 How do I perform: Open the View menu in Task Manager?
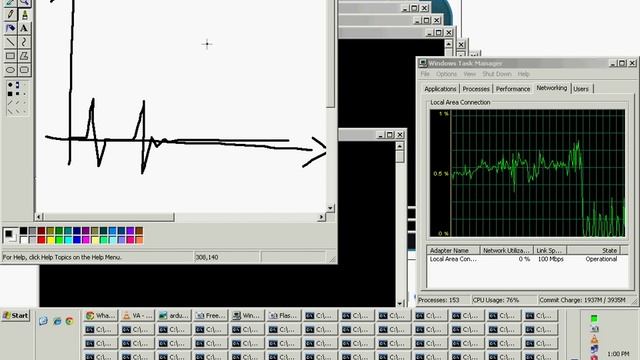(469, 74)
